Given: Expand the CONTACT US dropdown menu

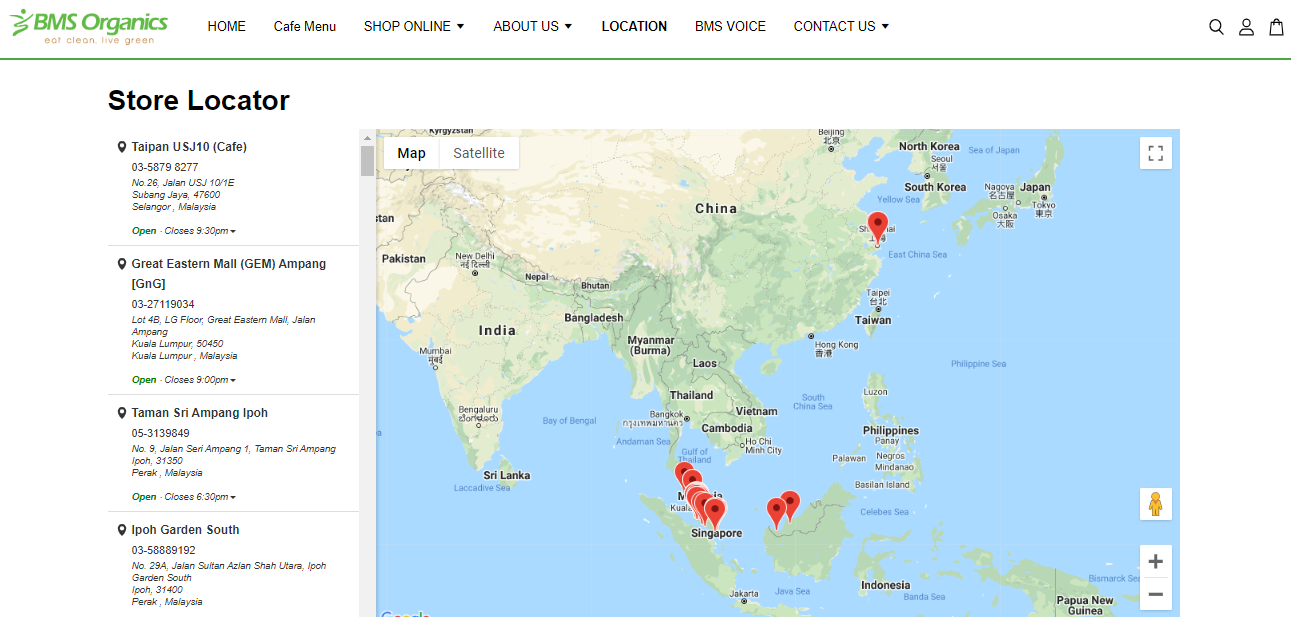Looking at the screenshot, I should pyautogui.click(x=841, y=27).
